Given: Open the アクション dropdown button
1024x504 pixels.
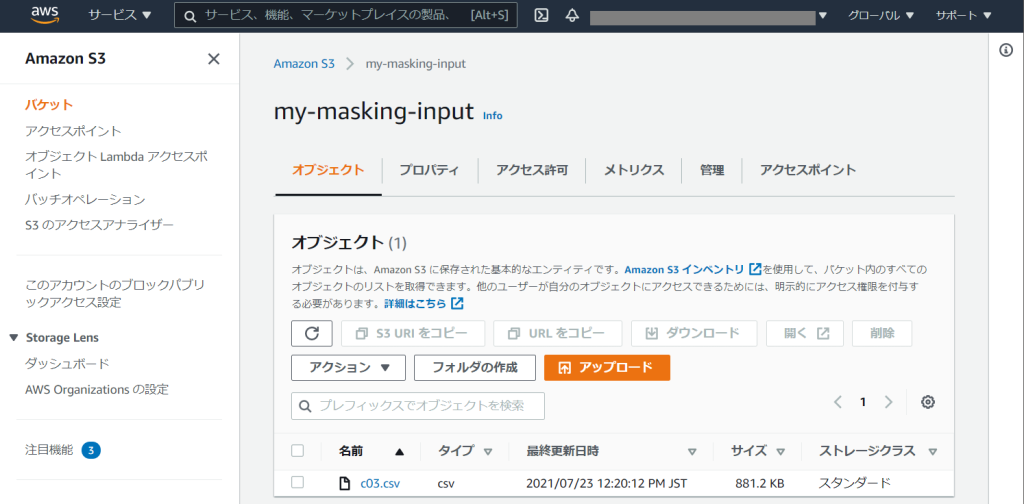Looking at the screenshot, I should coord(349,368).
